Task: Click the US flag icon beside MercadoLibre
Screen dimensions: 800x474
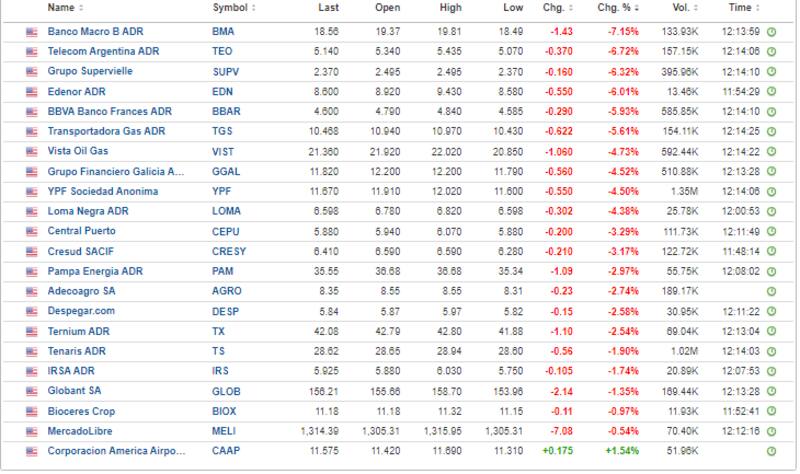Action: (31, 432)
